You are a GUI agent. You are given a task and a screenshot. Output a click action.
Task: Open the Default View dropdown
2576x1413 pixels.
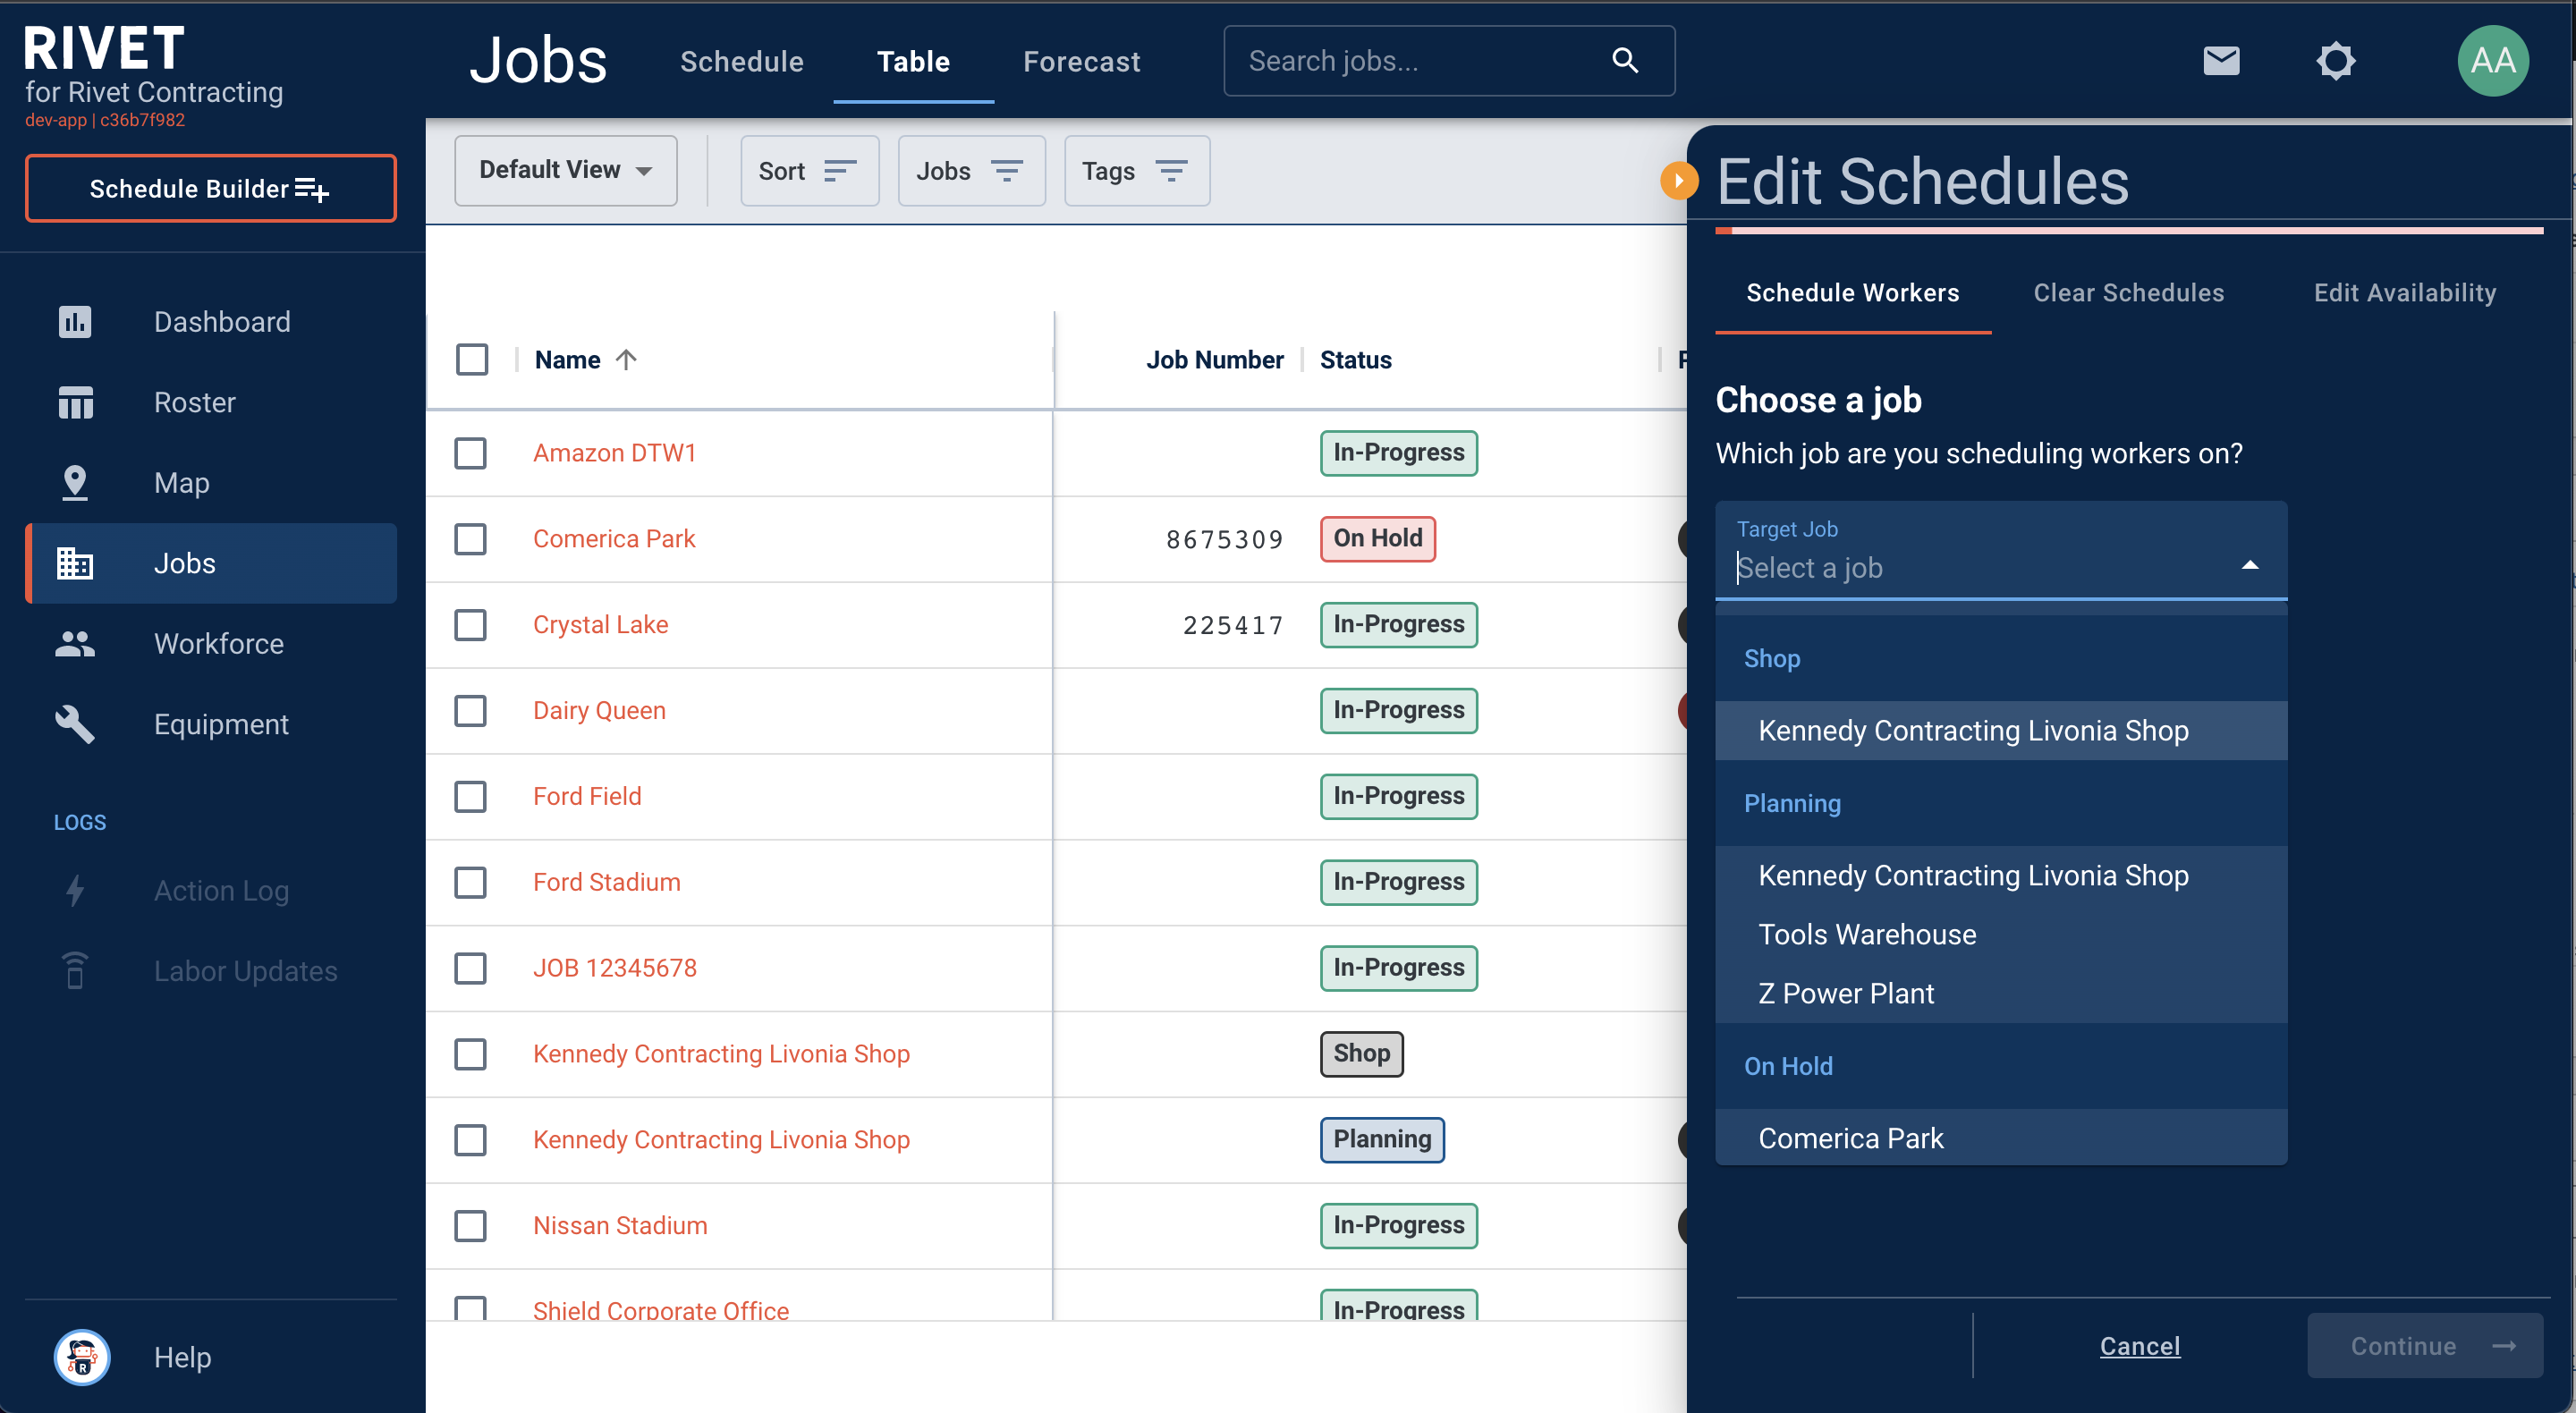click(566, 171)
